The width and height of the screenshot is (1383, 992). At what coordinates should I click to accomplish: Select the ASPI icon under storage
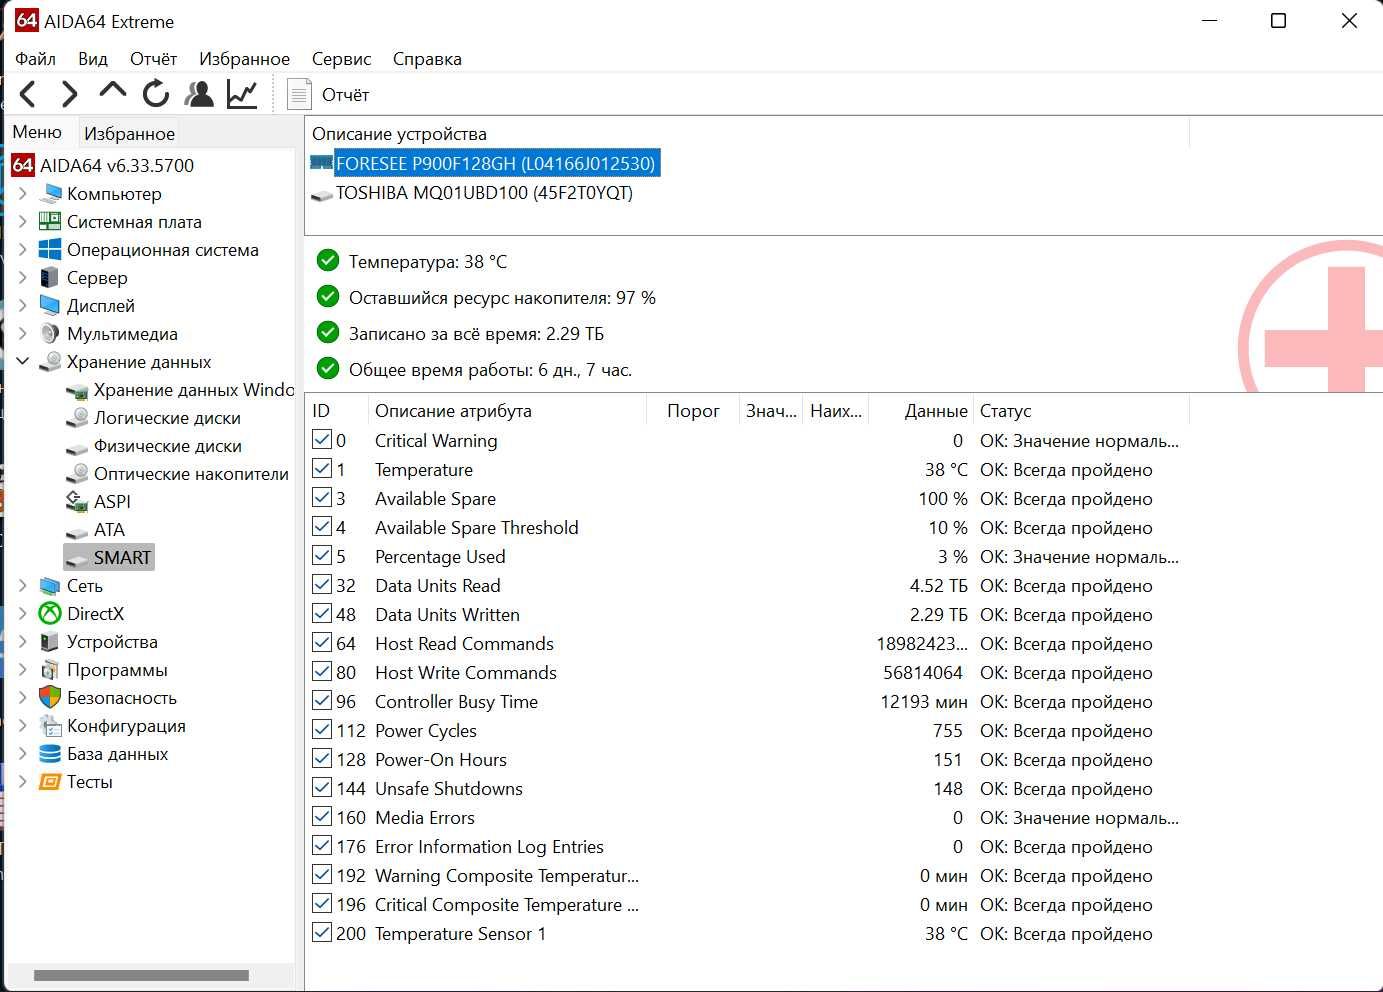(77, 501)
